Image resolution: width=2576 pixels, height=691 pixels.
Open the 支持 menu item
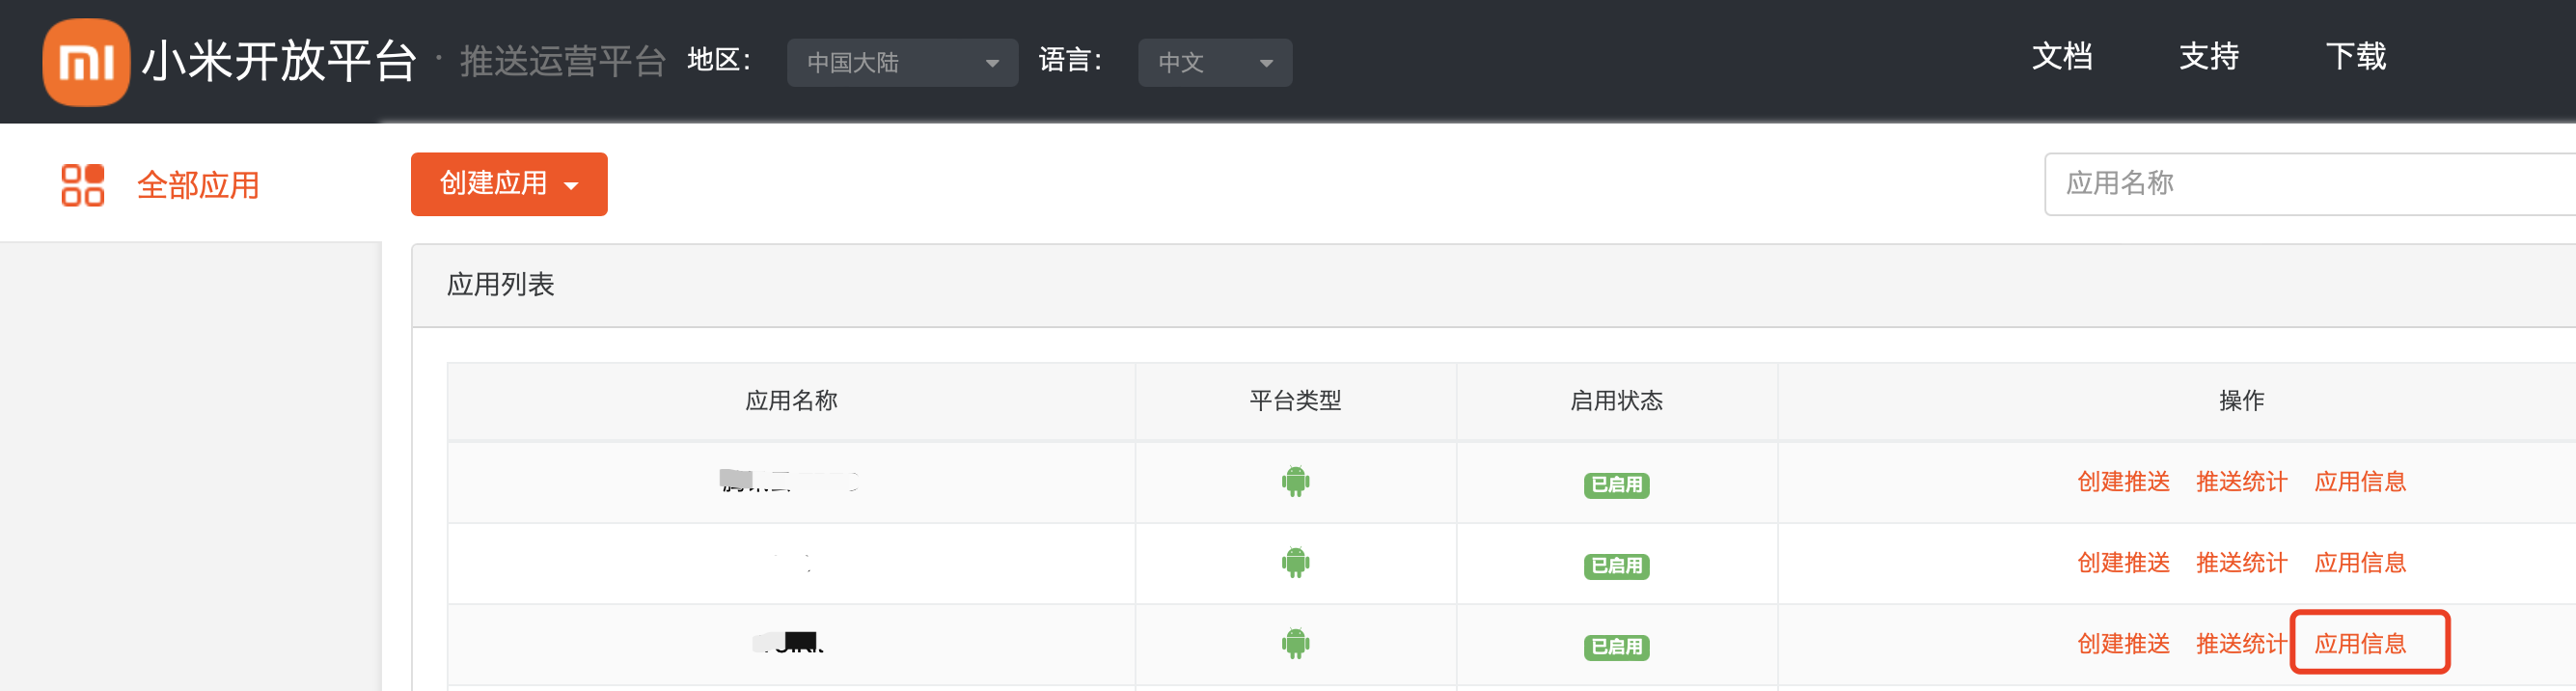click(x=2209, y=57)
